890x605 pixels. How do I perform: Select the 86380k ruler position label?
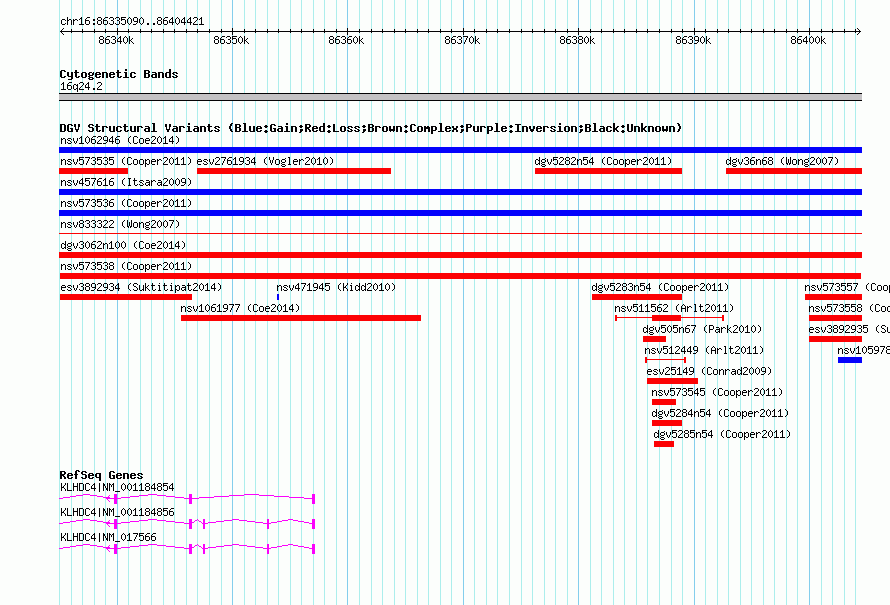coord(577,40)
